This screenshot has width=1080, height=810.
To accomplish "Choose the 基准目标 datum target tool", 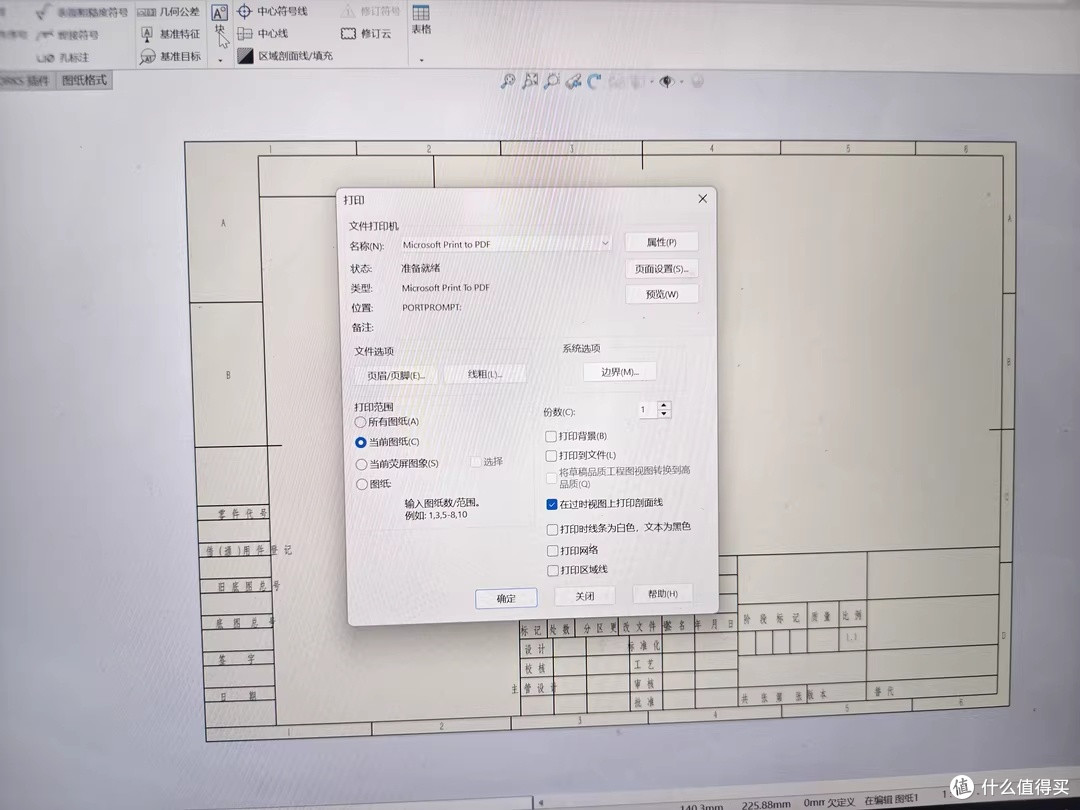I will pos(170,56).
